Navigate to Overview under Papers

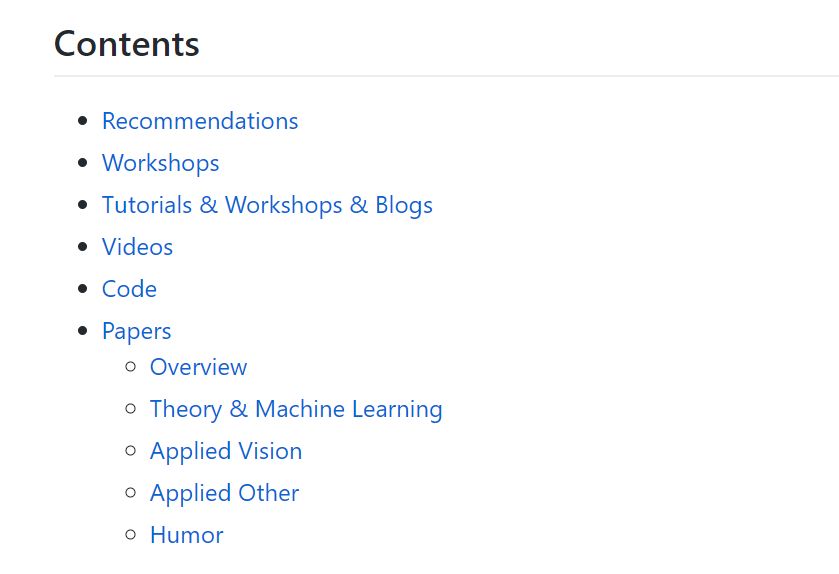198,367
